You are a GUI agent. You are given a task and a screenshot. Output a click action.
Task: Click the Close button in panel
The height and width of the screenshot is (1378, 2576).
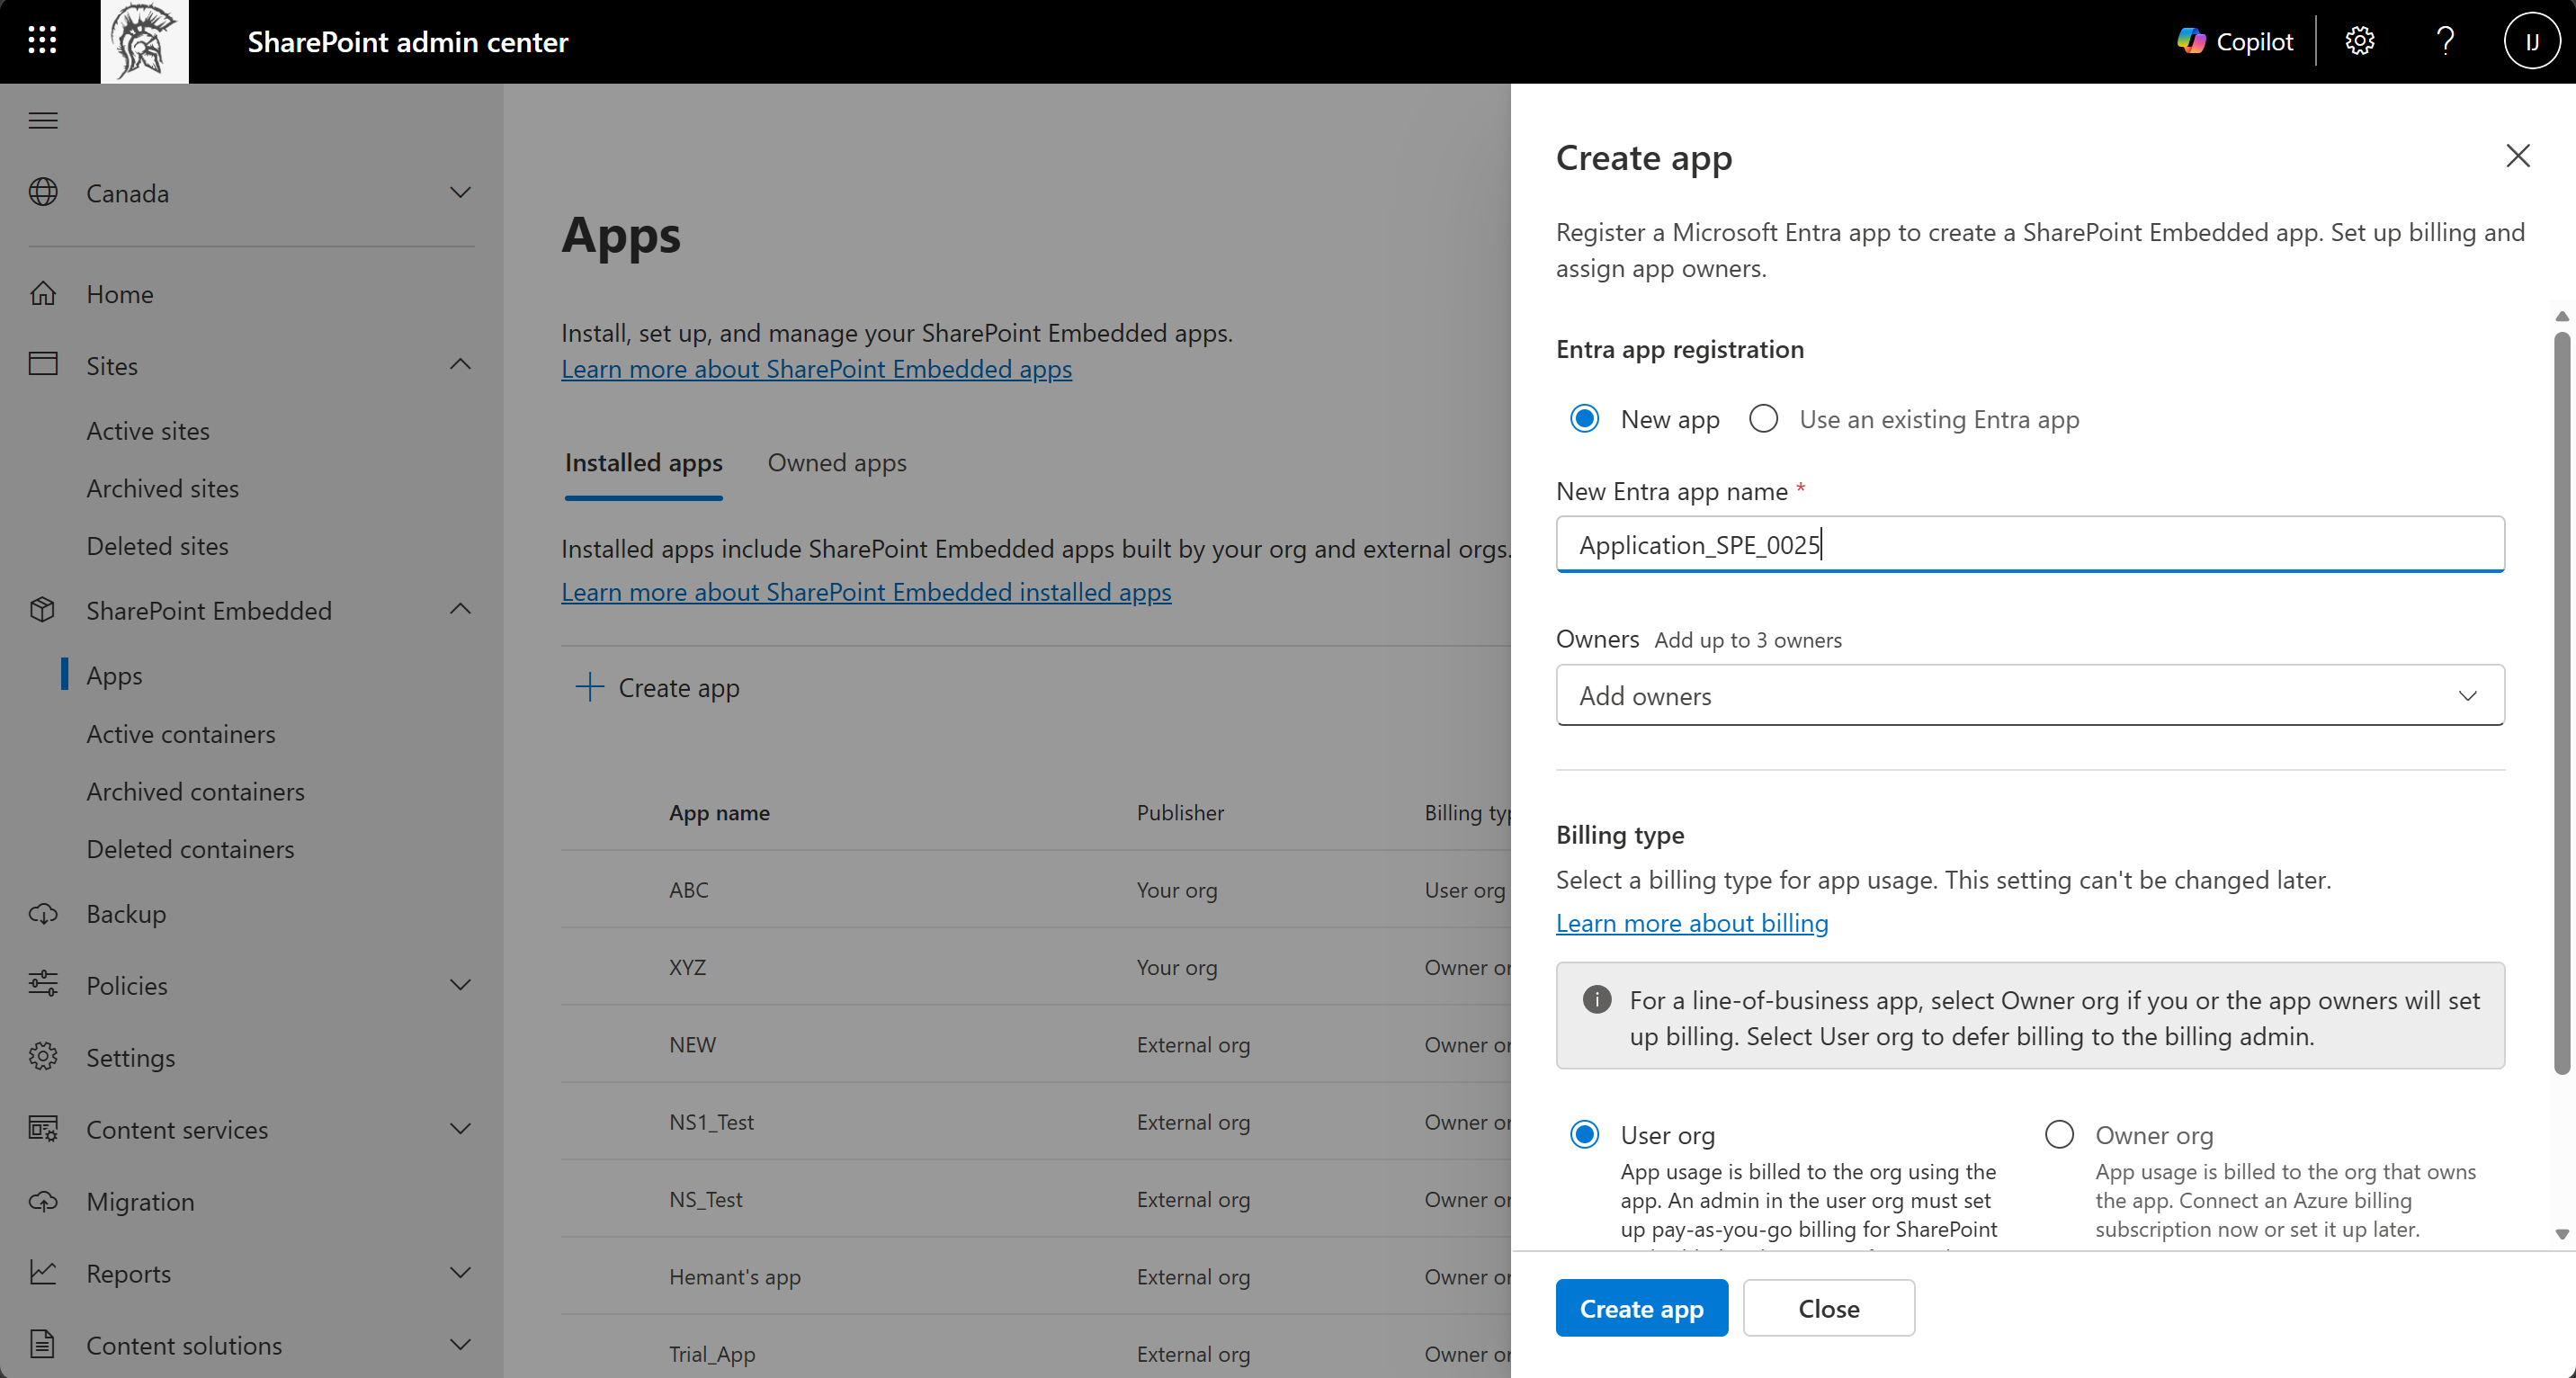pyautogui.click(x=1829, y=1308)
